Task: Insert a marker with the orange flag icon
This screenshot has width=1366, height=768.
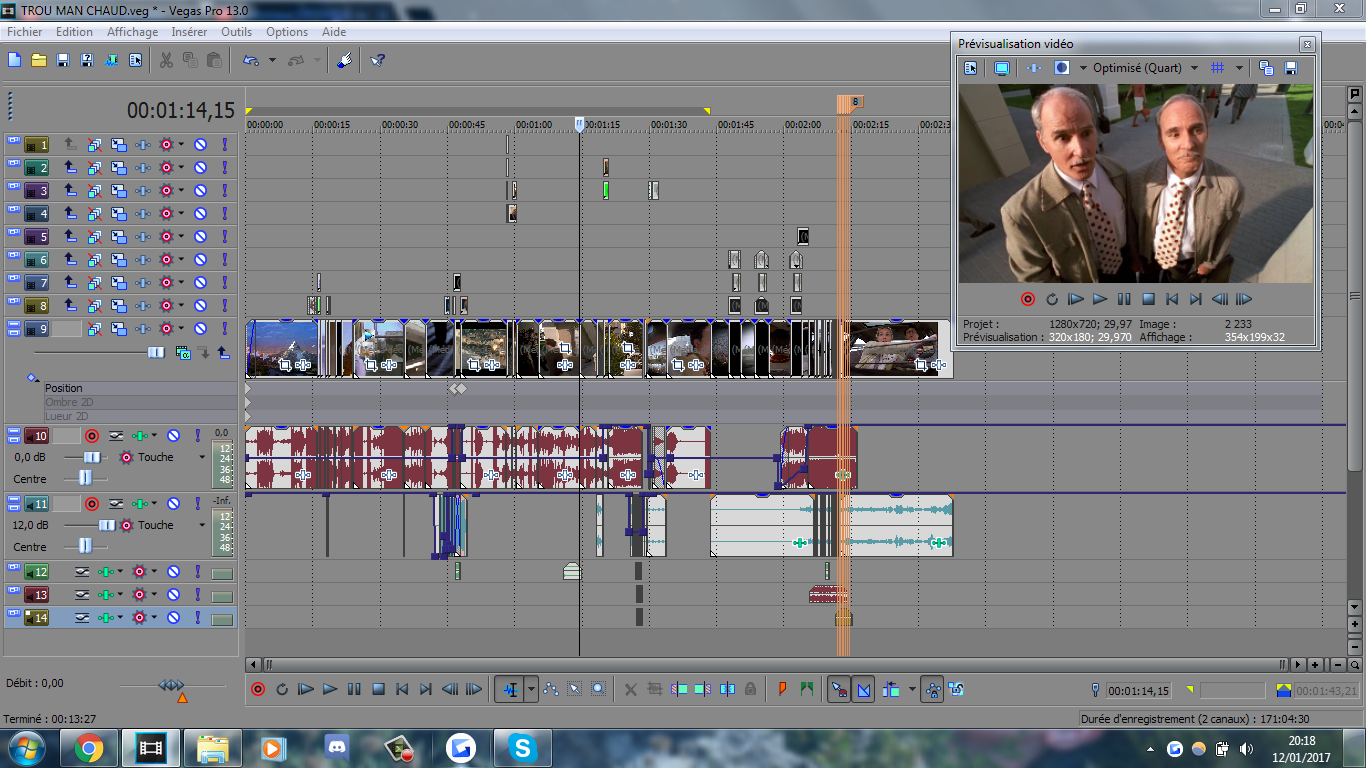Action: 782,689
